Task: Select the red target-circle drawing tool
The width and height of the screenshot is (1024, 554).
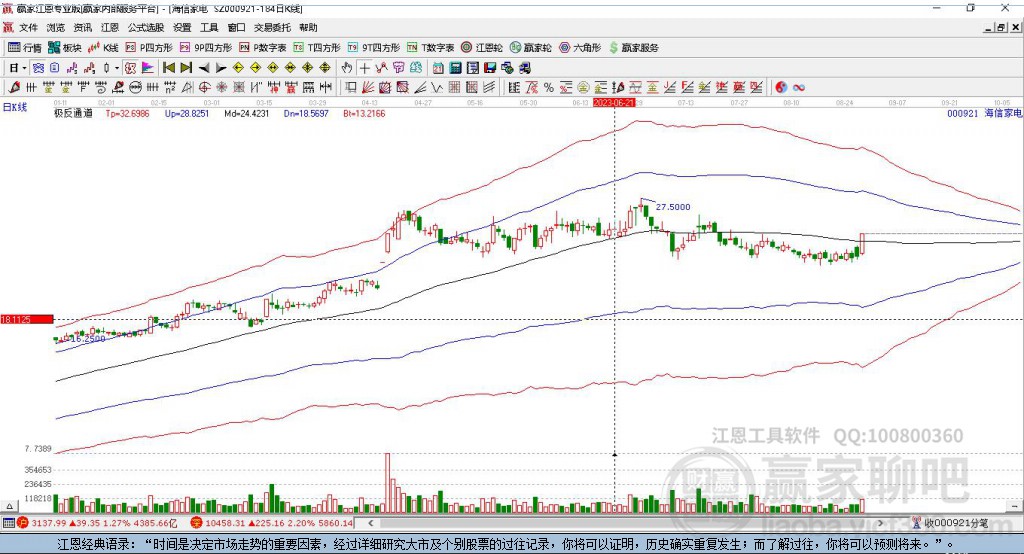Action: click(204, 88)
